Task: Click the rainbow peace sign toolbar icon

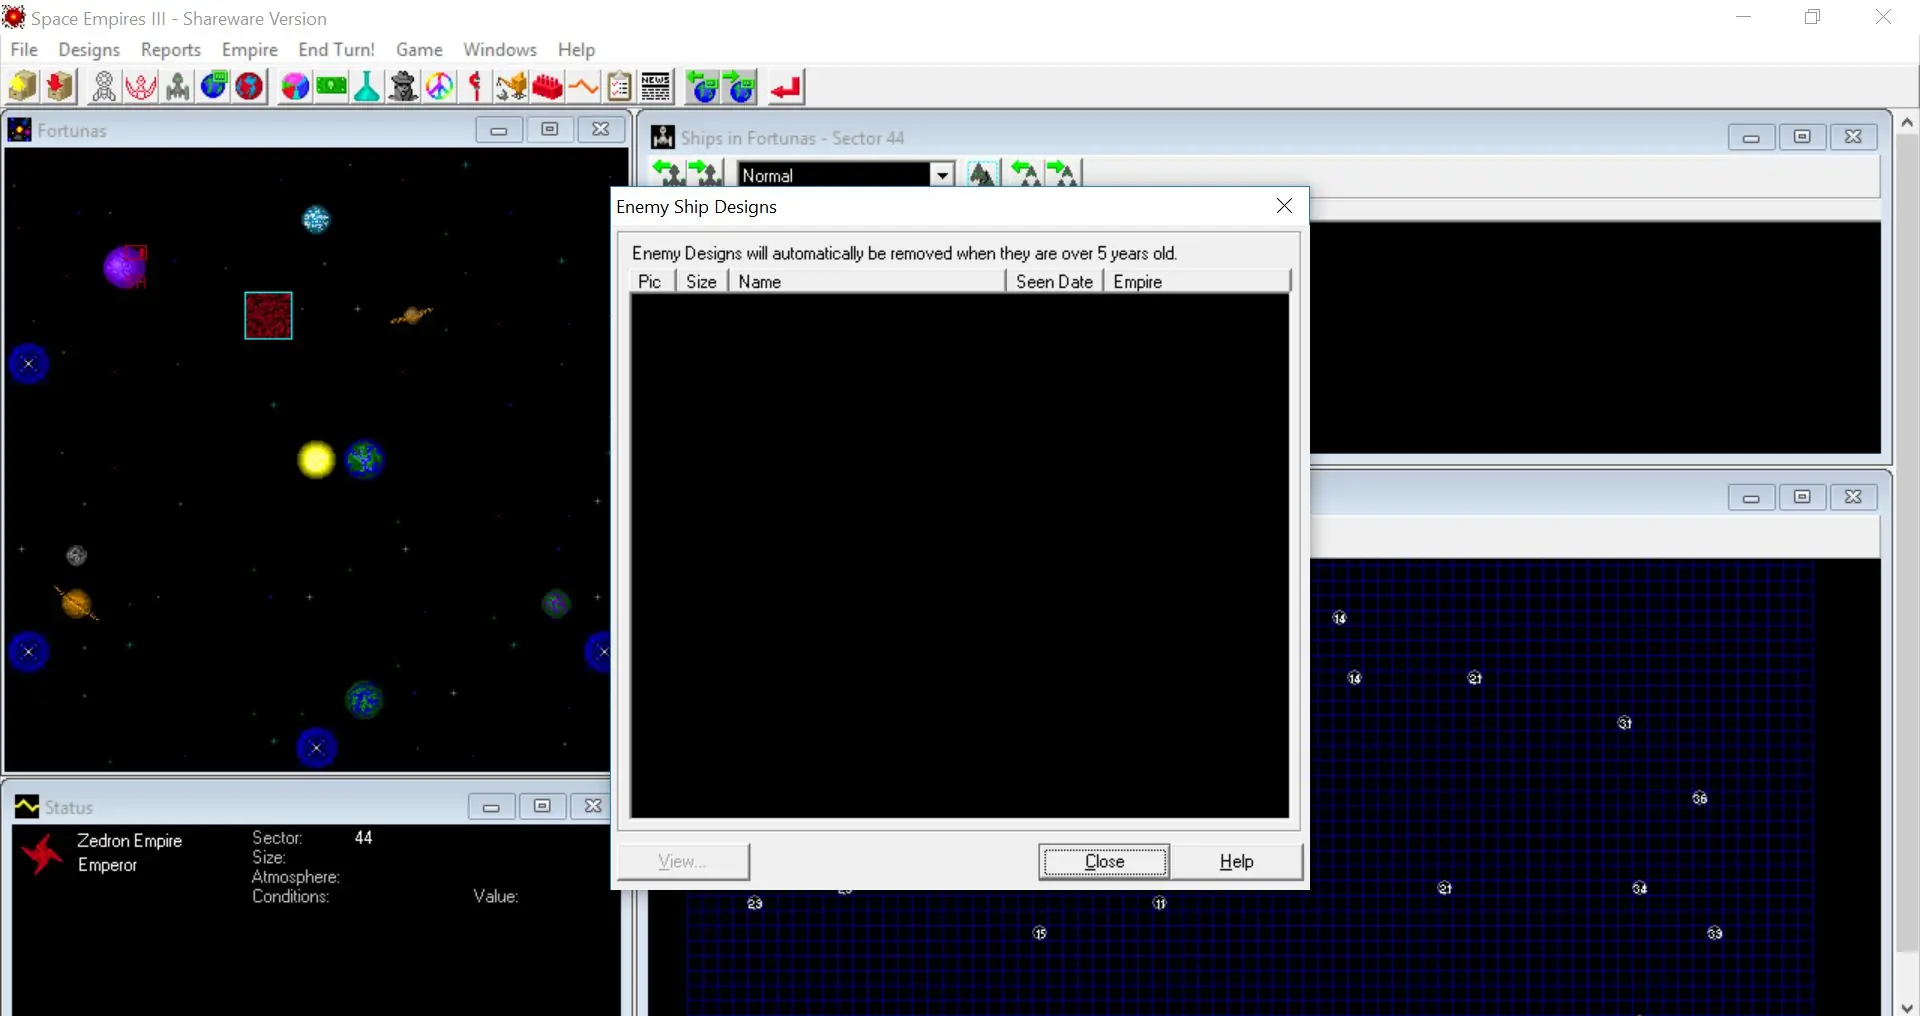Action: click(439, 87)
